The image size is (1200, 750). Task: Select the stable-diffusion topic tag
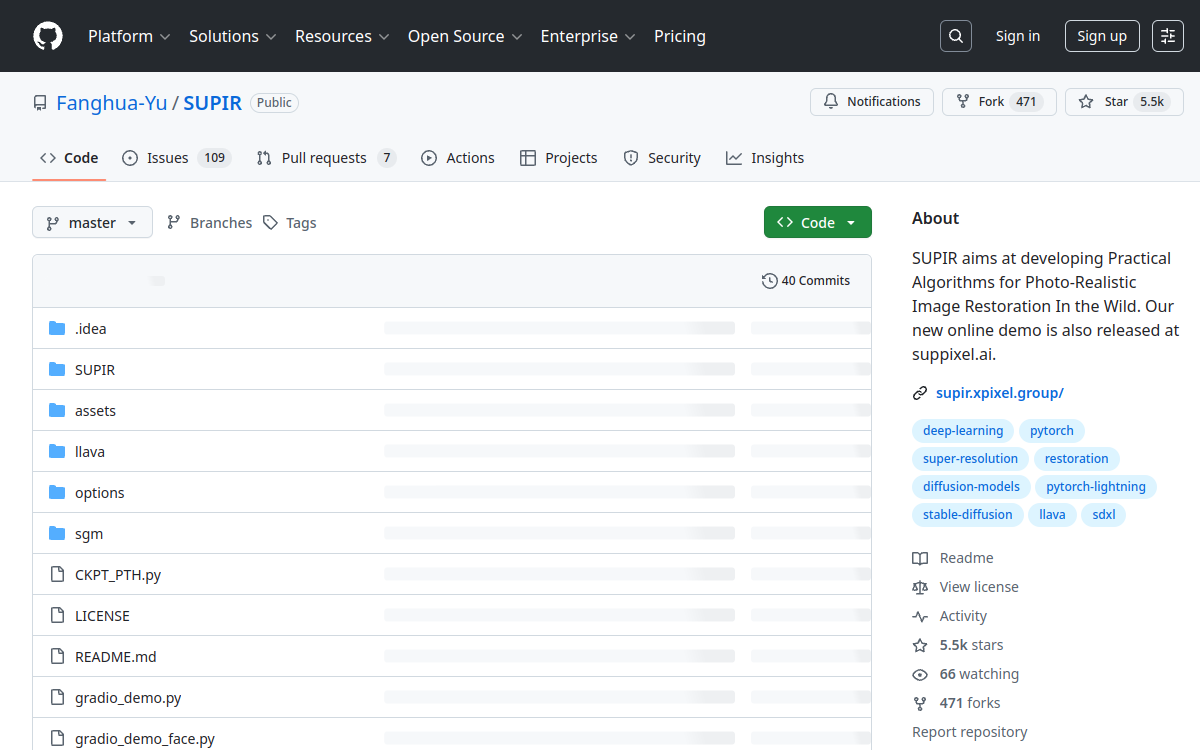tap(967, 515)
